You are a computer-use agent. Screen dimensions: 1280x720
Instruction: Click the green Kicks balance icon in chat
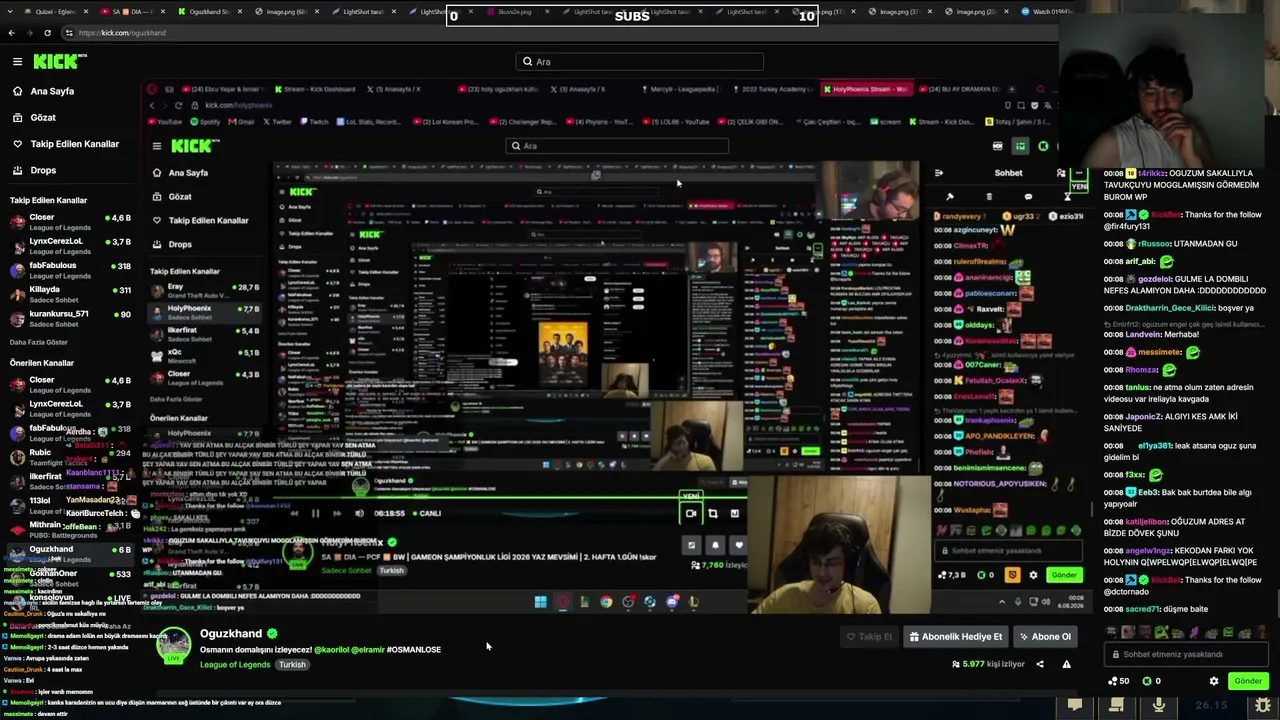pyautogui.click(x=1146, y=681)
